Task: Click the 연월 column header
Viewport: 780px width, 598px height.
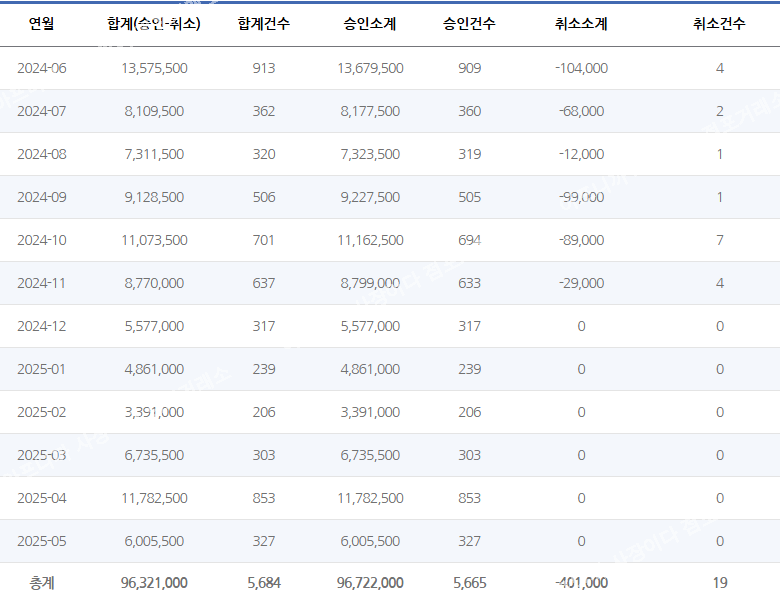Action: pyautogui.click(x=41, y=23)
